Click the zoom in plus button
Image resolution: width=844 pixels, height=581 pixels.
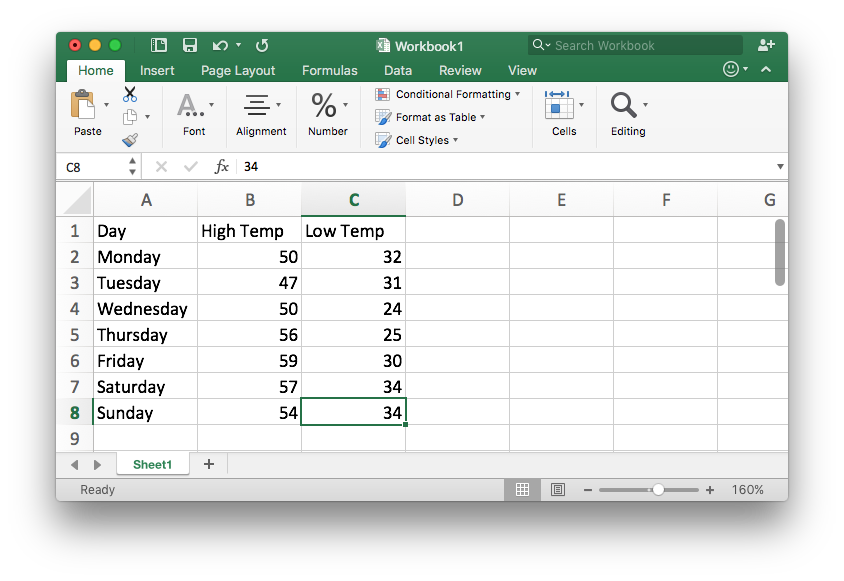710,490
